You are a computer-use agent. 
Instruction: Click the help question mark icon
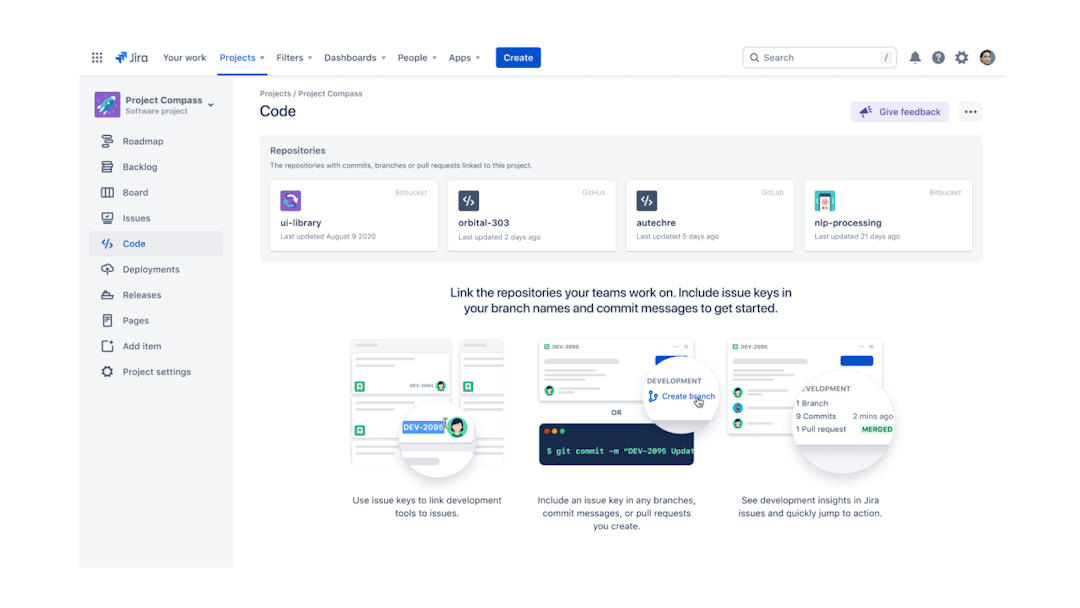[938, 57]
